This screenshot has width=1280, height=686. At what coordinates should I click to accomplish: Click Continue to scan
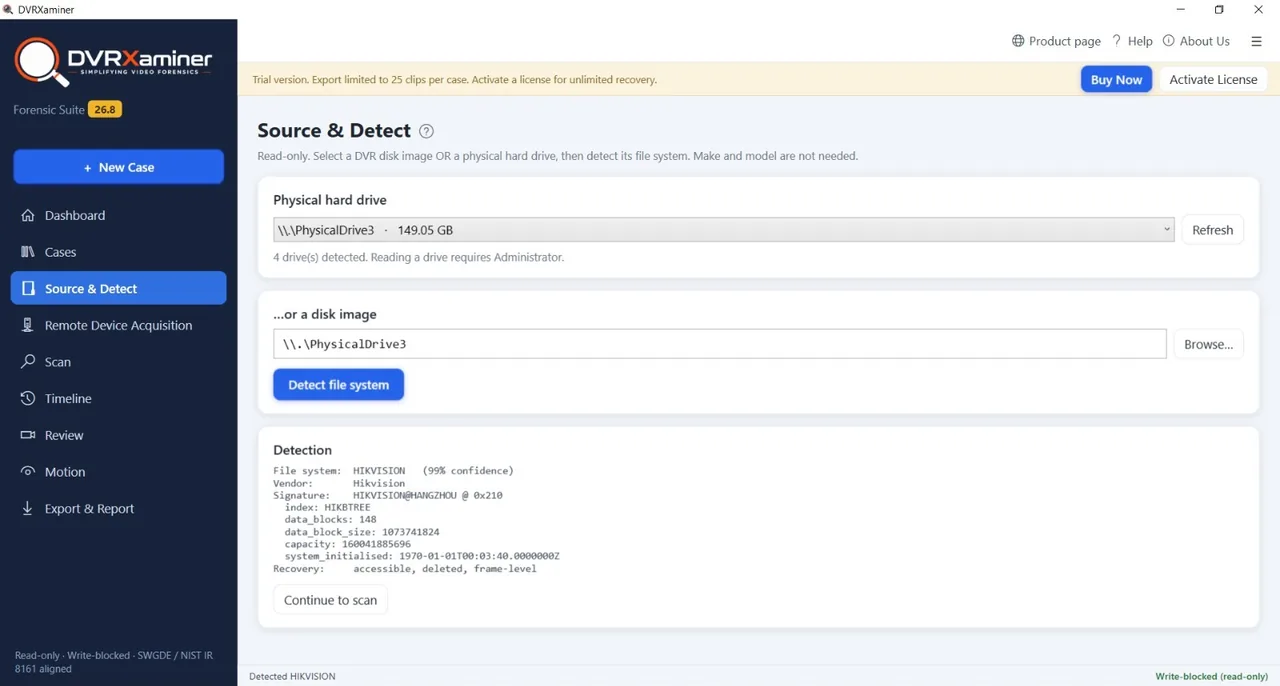pyautogui.click(x=330, y=600)
